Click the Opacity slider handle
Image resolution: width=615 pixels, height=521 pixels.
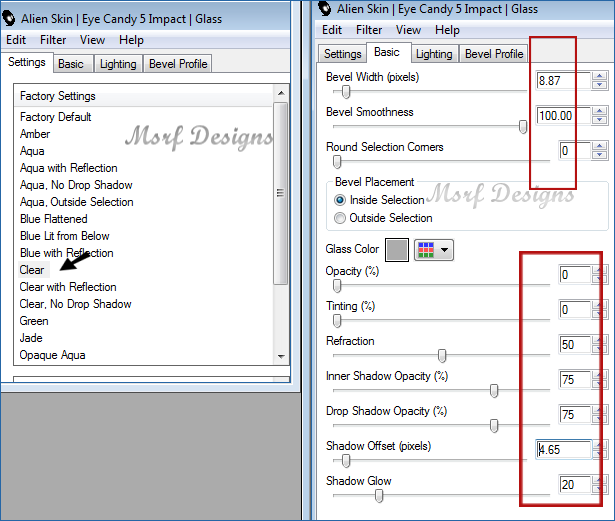point(337,286)
